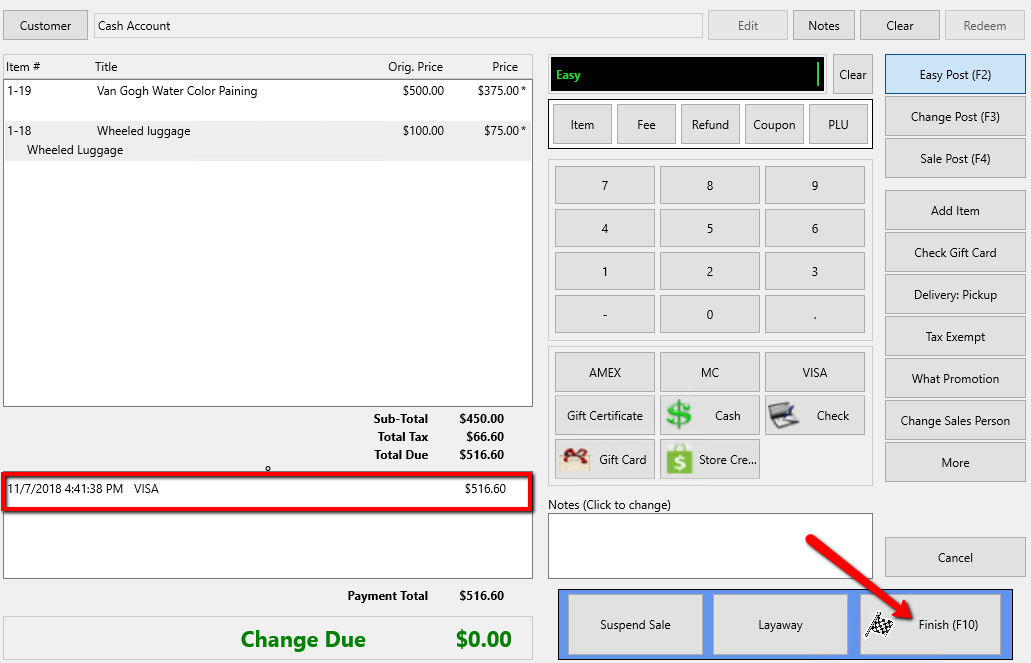Image resolution: width=1031 pixels, height=663 pixels.
Task: Select the Wheeled luggage item row
Action: point(268,140)
